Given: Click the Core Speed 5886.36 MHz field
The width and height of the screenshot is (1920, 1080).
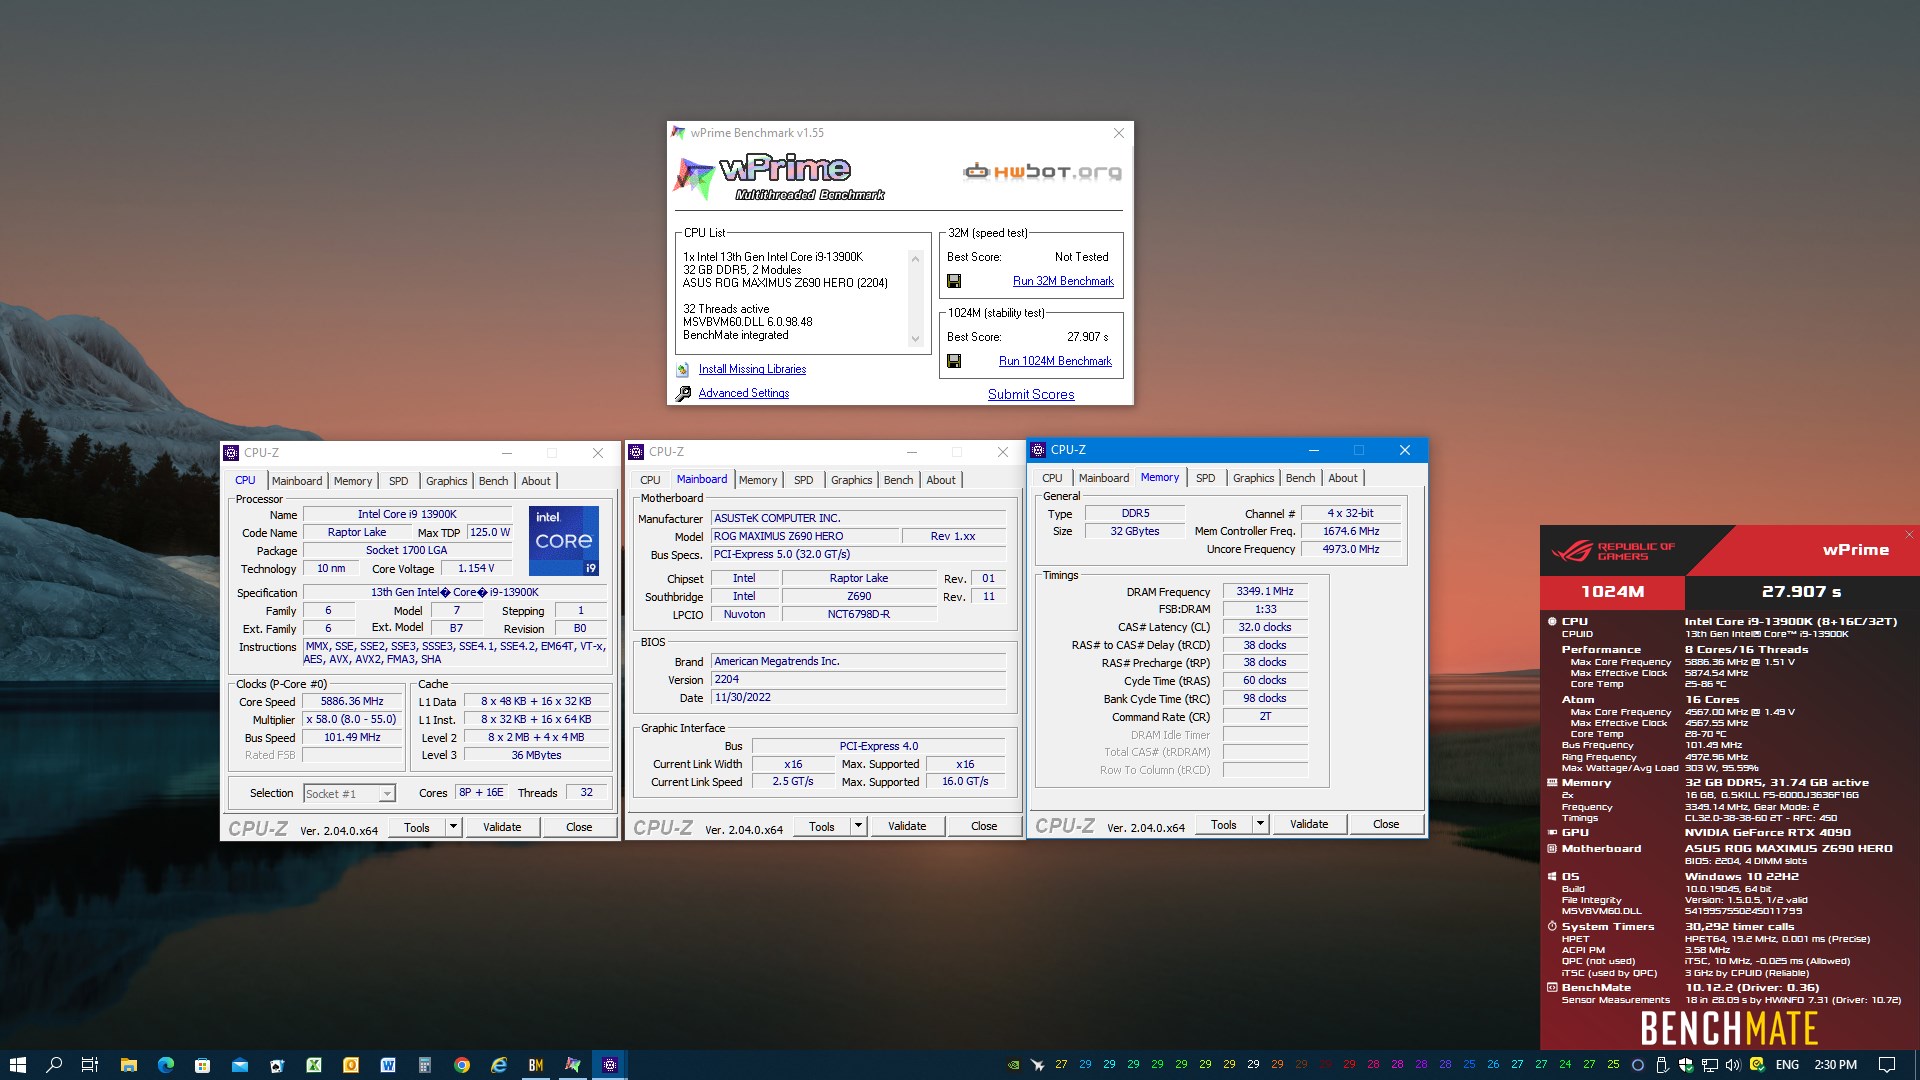Looking at the screenshot, I should pos(352,702).
